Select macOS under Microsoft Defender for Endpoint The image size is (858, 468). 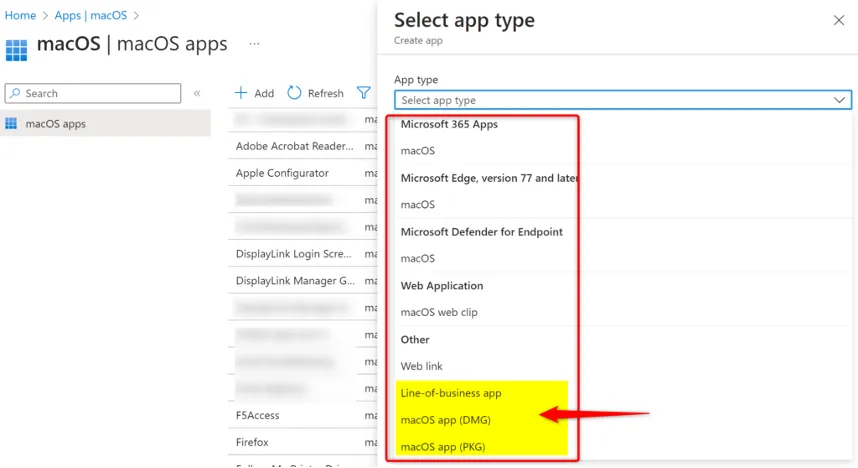click(x=418, y=259)
